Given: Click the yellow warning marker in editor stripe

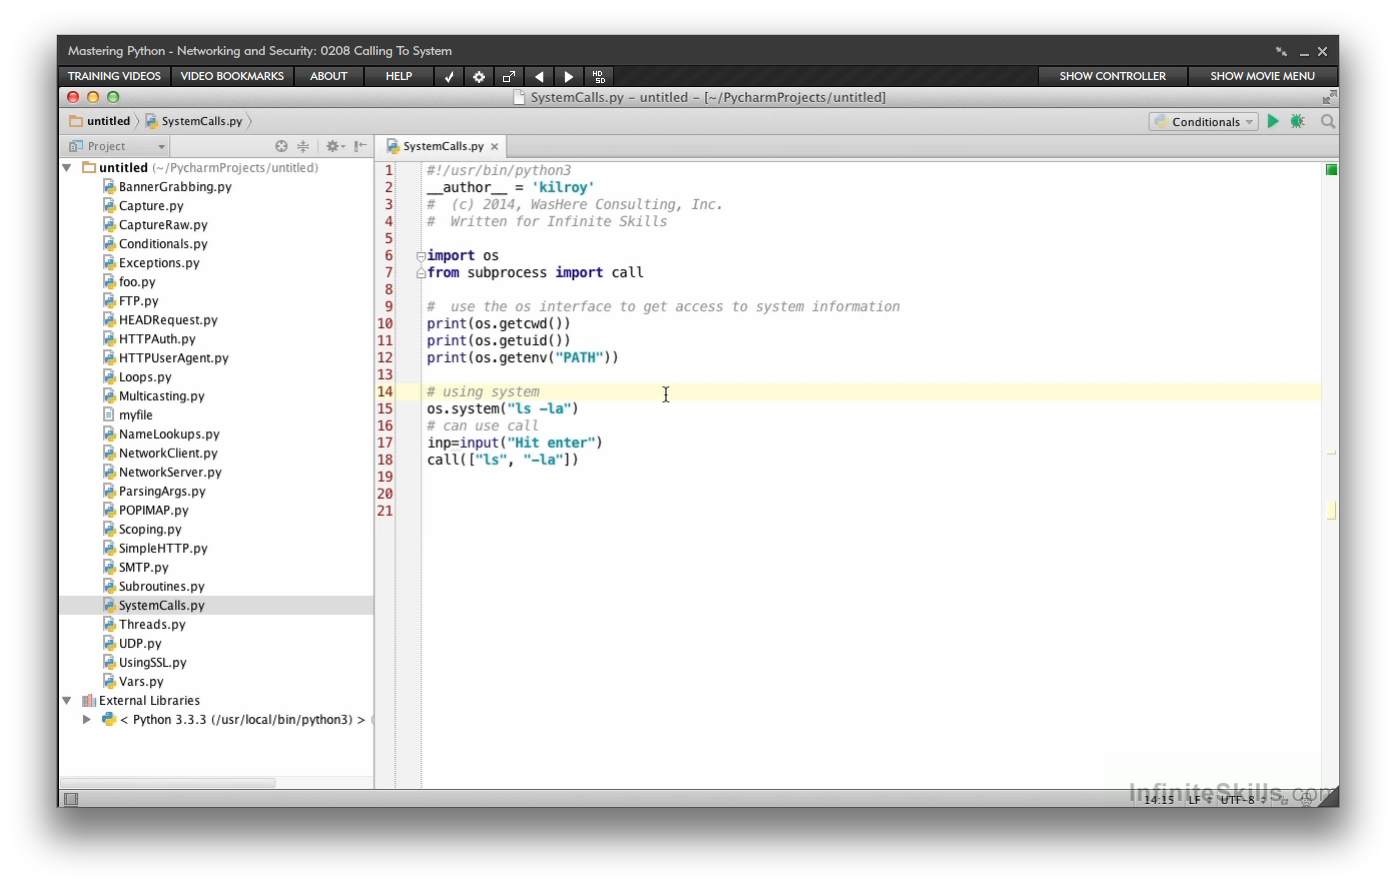Looking at the screenshot, I should click(x=1331, y=511).
